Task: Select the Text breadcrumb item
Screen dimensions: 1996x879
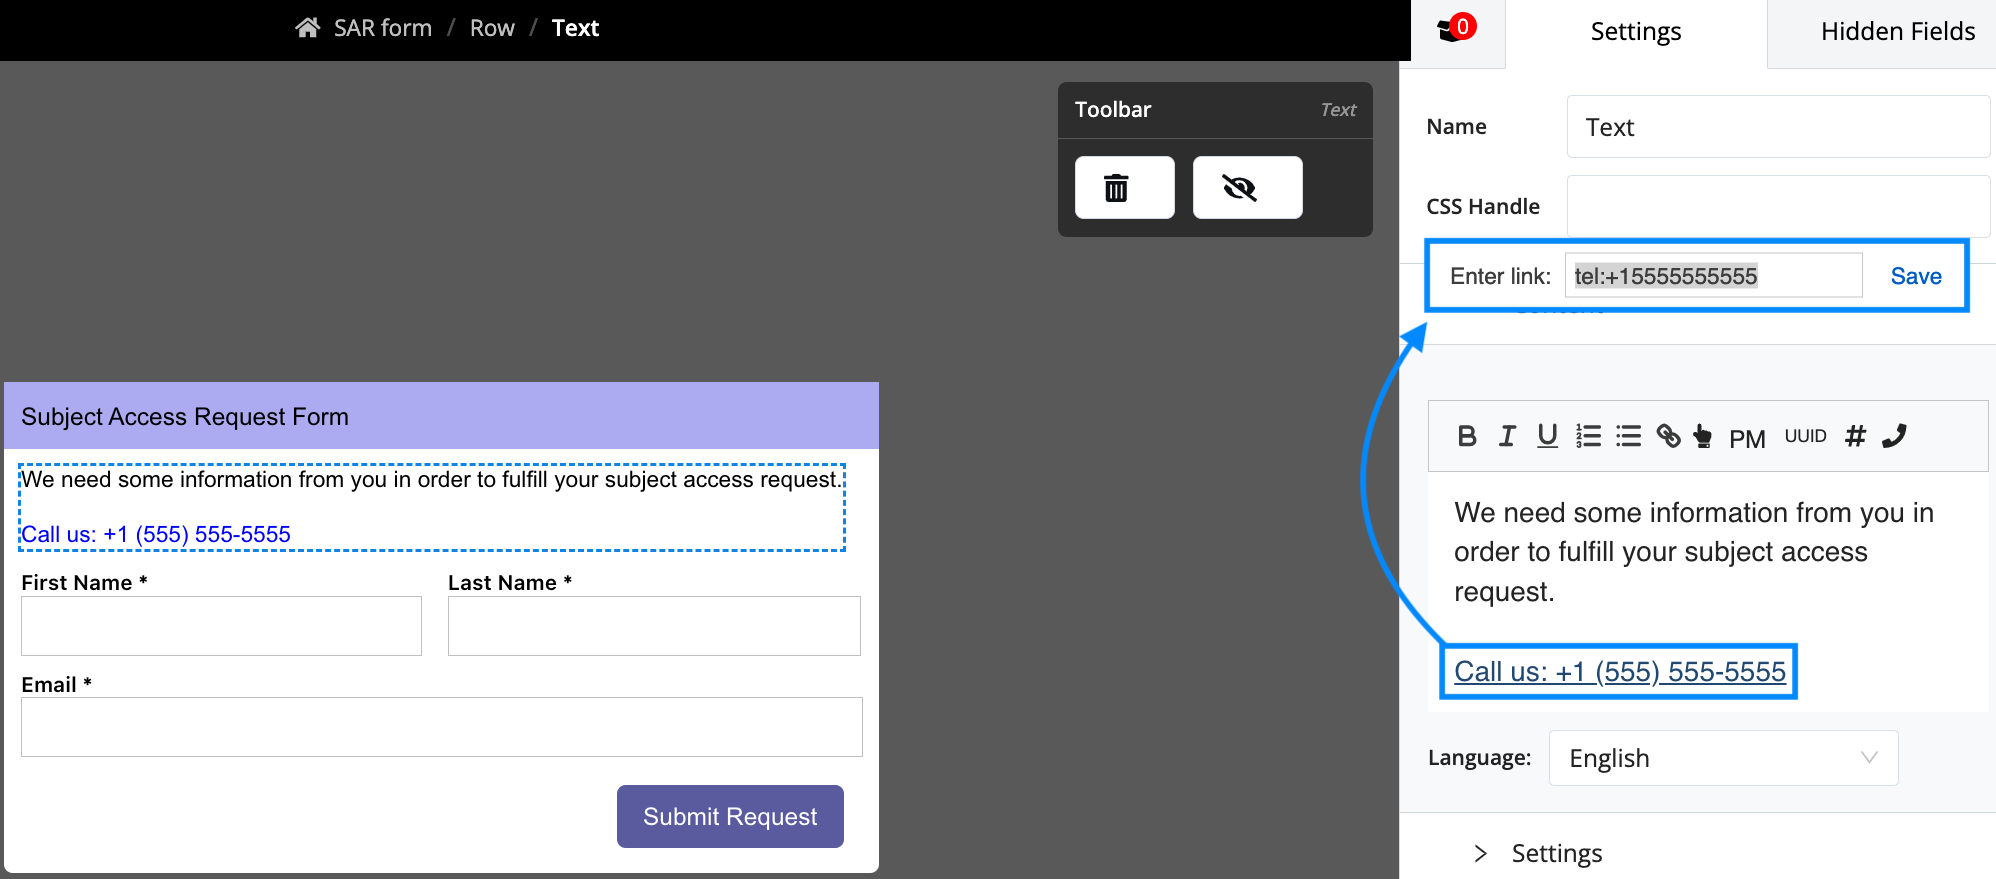Action: pos(575,28)
